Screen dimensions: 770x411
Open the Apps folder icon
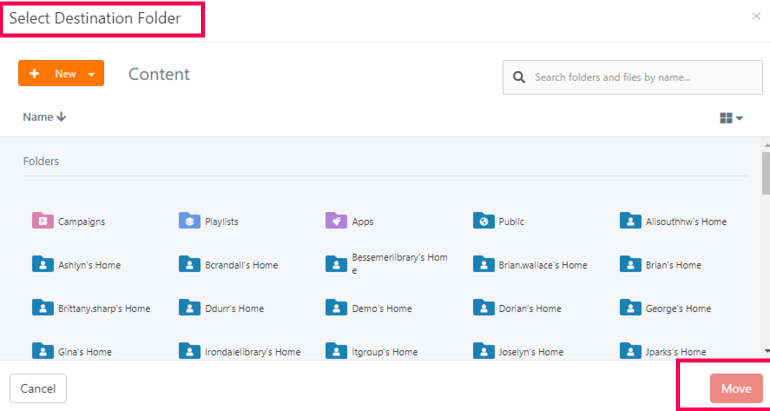(x=336, y=220)
